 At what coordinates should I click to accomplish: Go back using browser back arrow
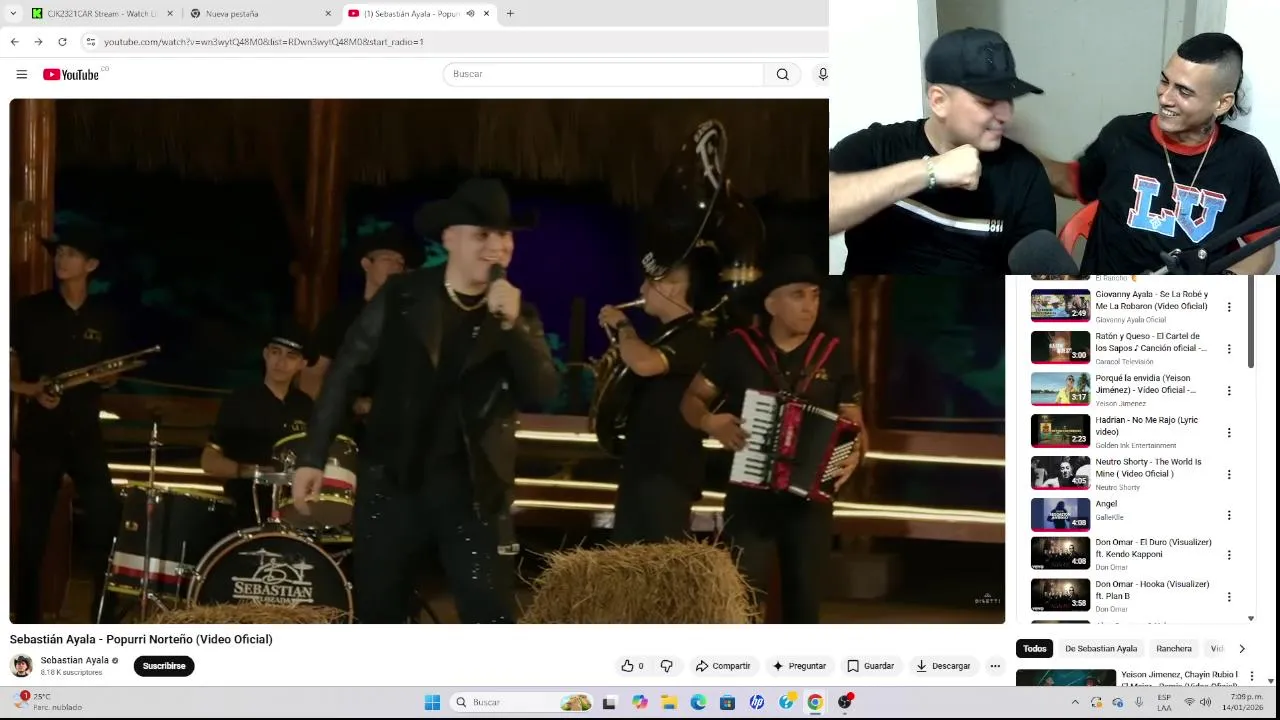point(14,42)
